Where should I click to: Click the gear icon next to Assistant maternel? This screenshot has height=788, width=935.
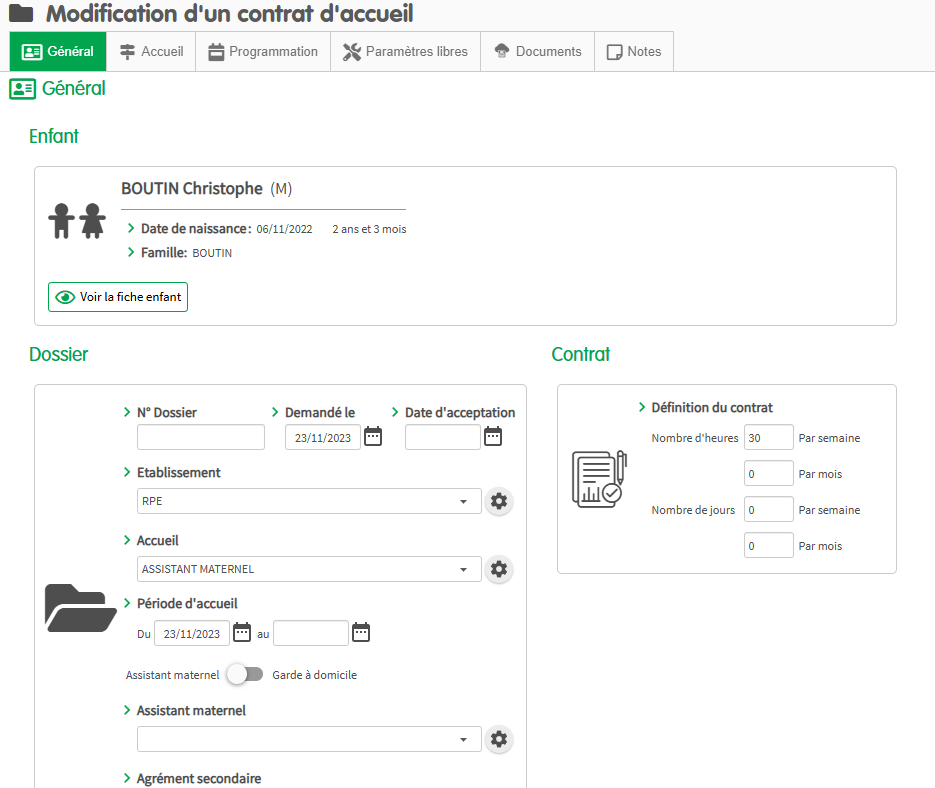[499, 739]
